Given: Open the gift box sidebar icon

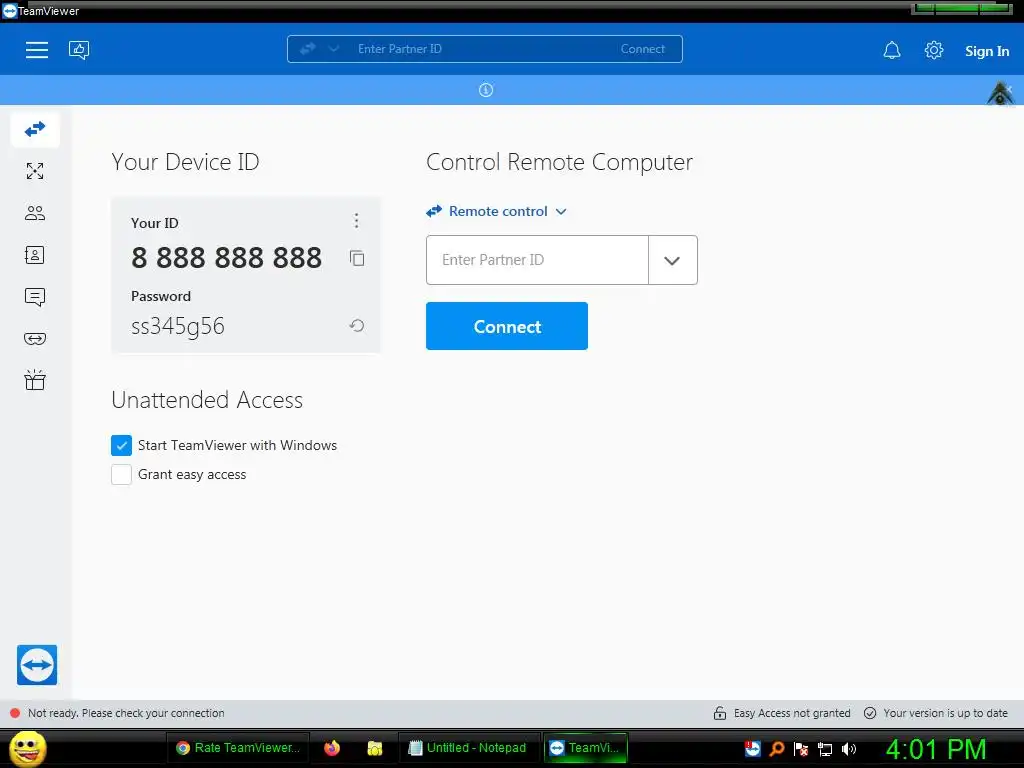Looking at the screenshot, I should (35, 380).
